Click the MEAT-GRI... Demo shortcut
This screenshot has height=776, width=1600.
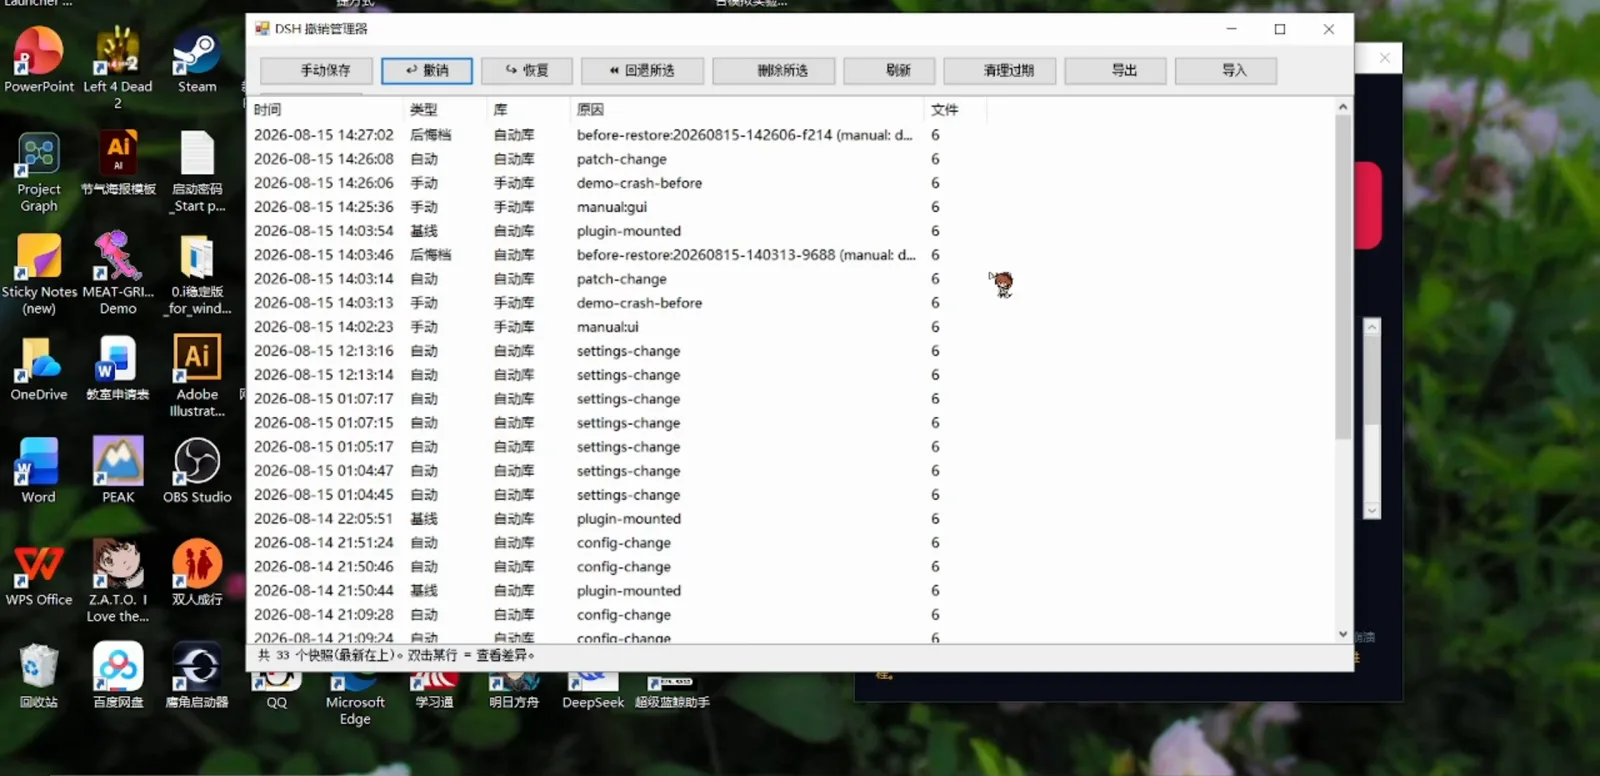pos(117,273)
